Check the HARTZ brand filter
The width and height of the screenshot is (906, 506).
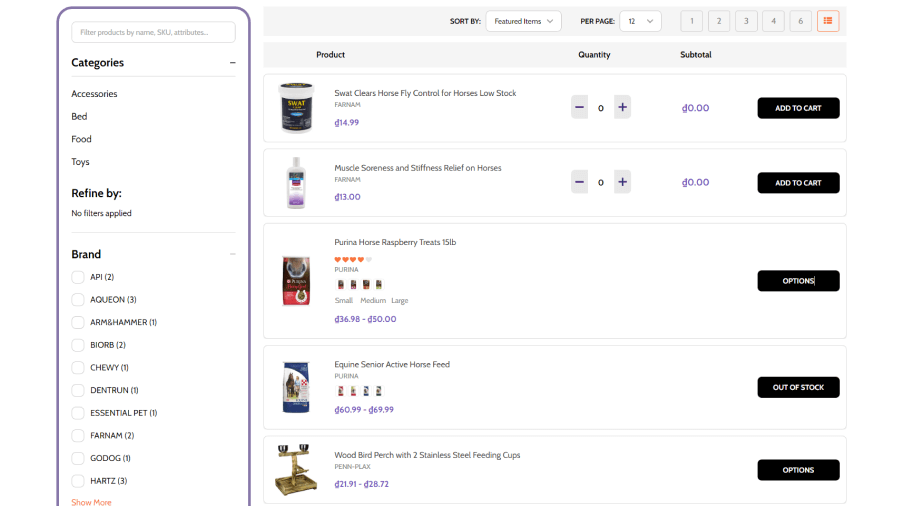coord(78,481)
